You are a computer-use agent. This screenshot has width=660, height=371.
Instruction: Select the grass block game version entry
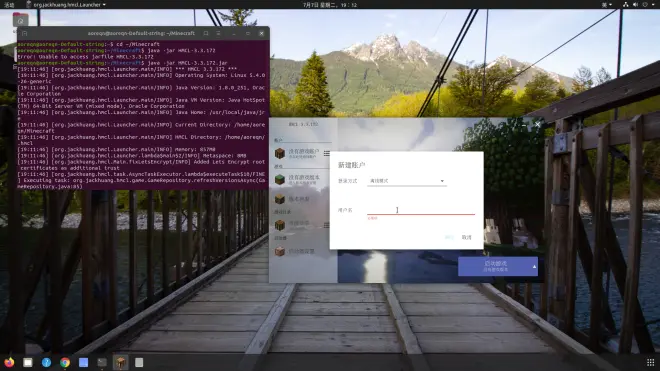click(x=303, y=180)
